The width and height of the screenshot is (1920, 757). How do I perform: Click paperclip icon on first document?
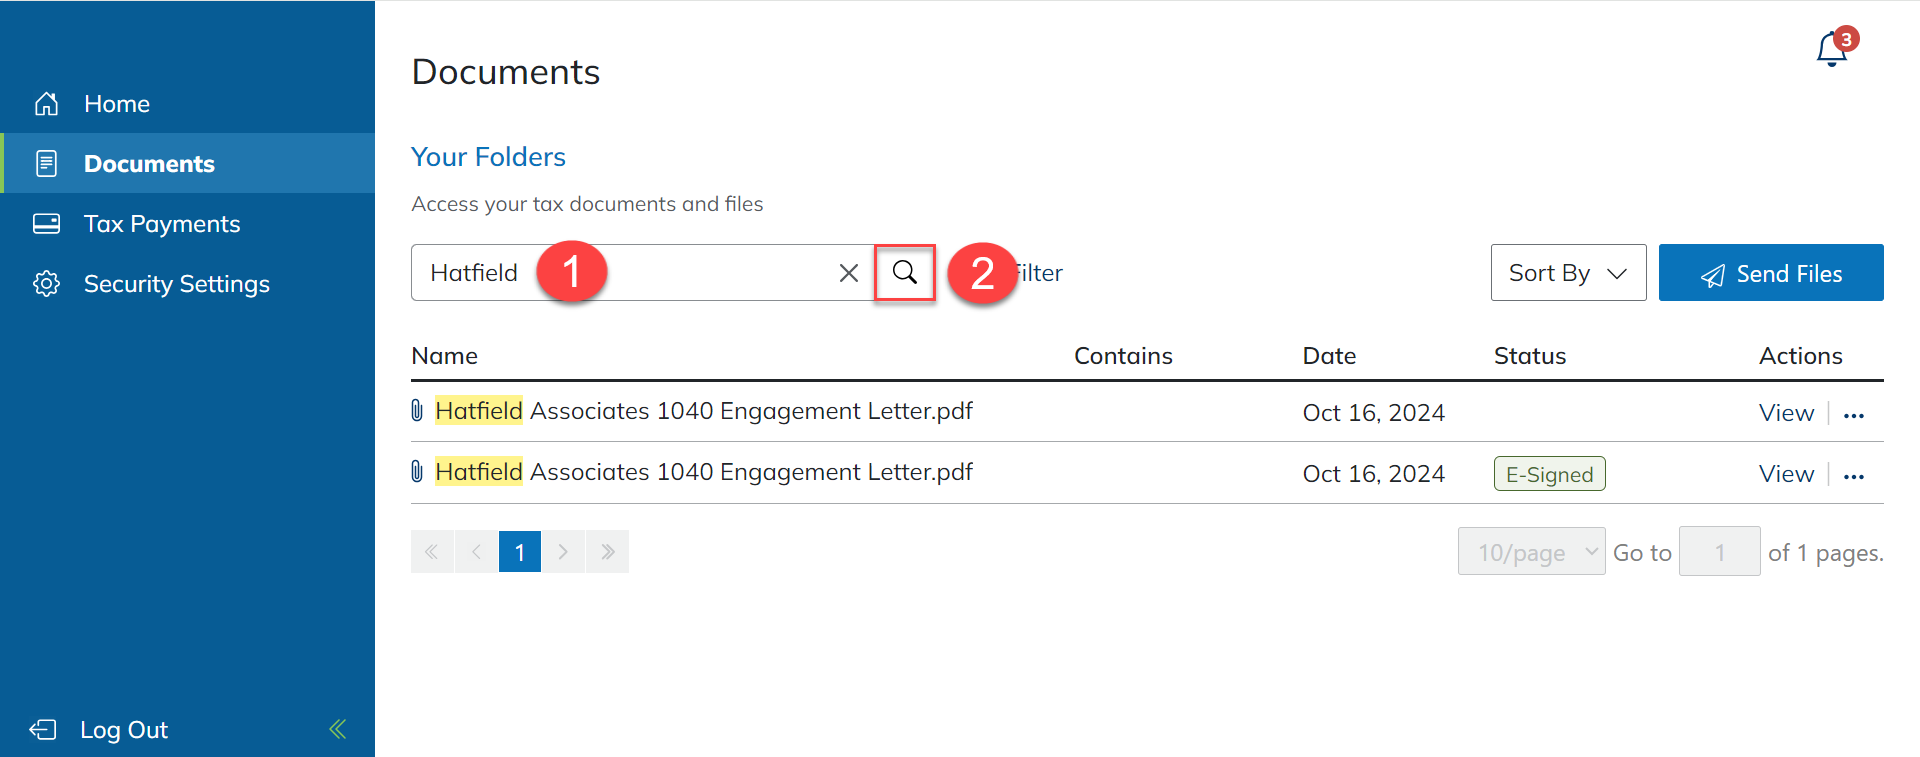[x=418, y=411]
